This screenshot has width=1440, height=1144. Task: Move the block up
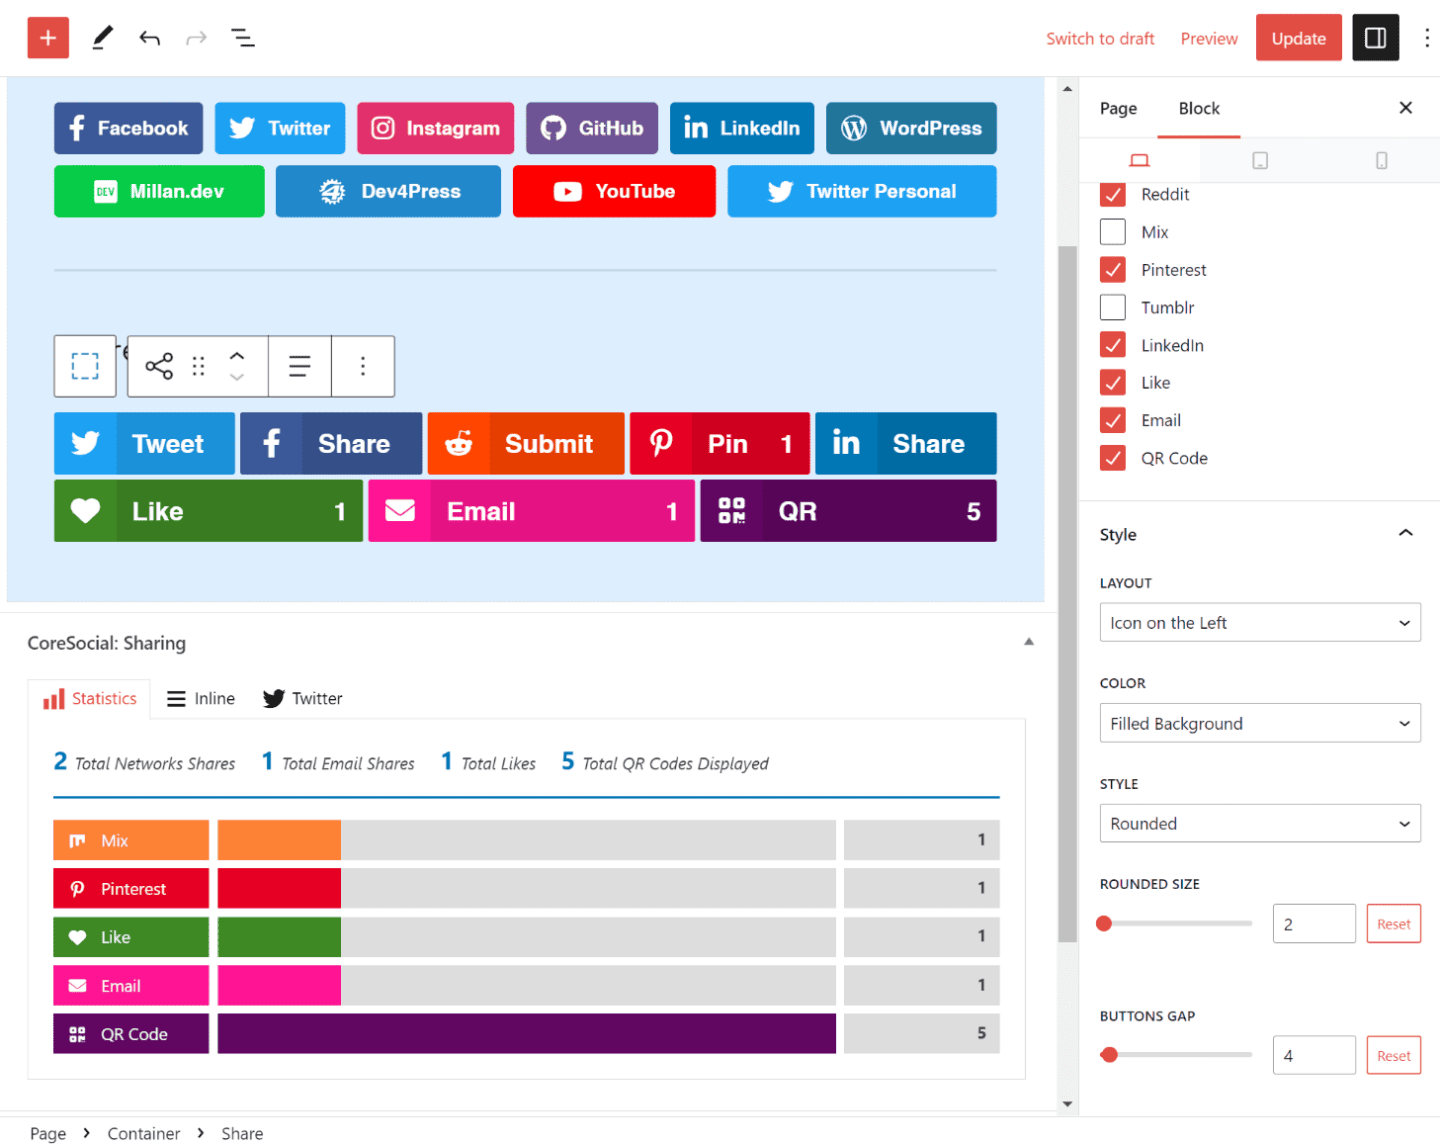click(x=237, y=355)
